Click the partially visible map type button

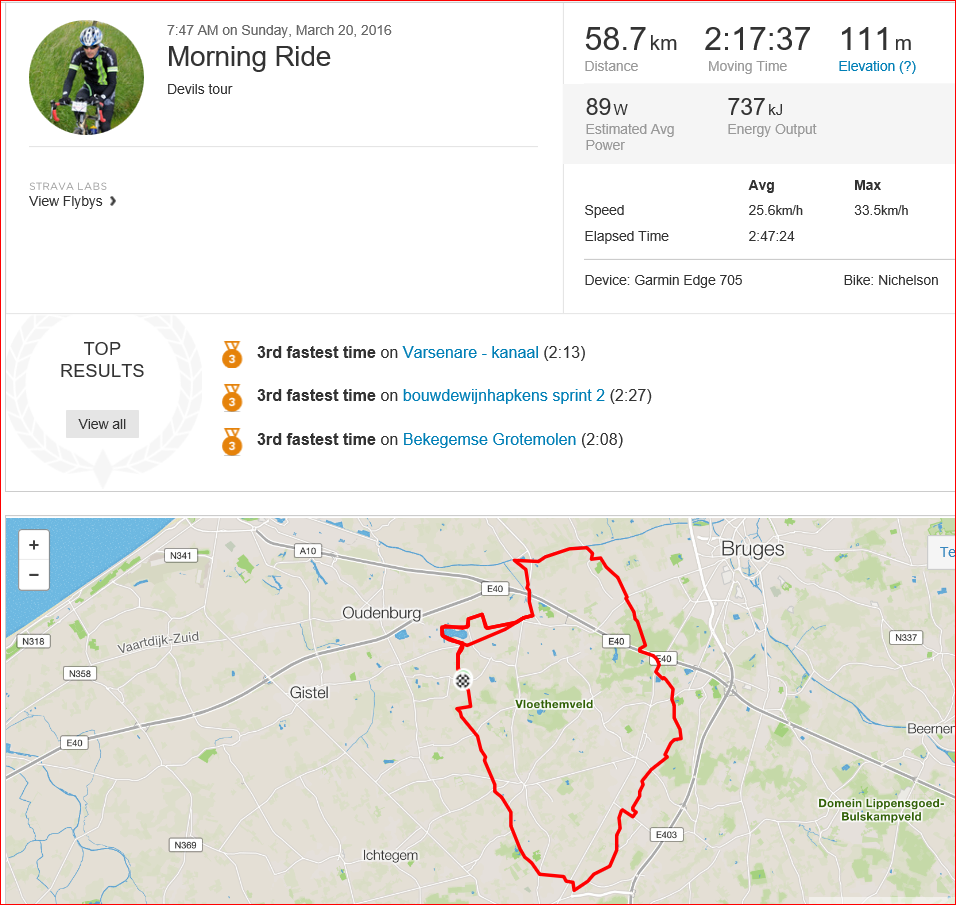(942, 553)
